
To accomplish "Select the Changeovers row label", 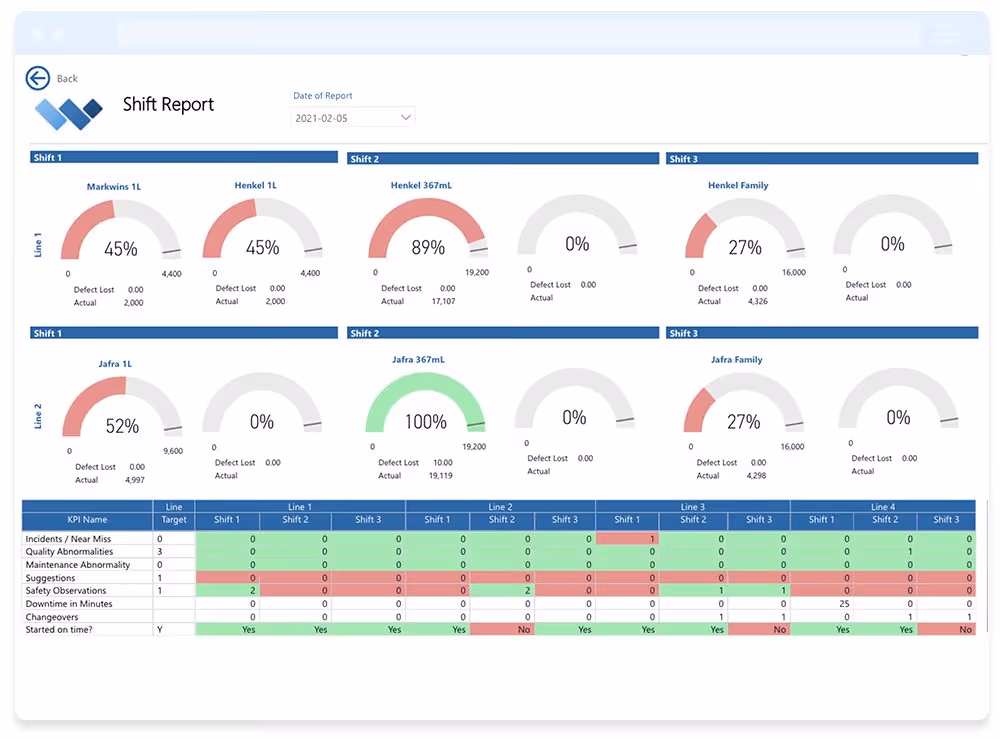I will (x=52, y=617).
